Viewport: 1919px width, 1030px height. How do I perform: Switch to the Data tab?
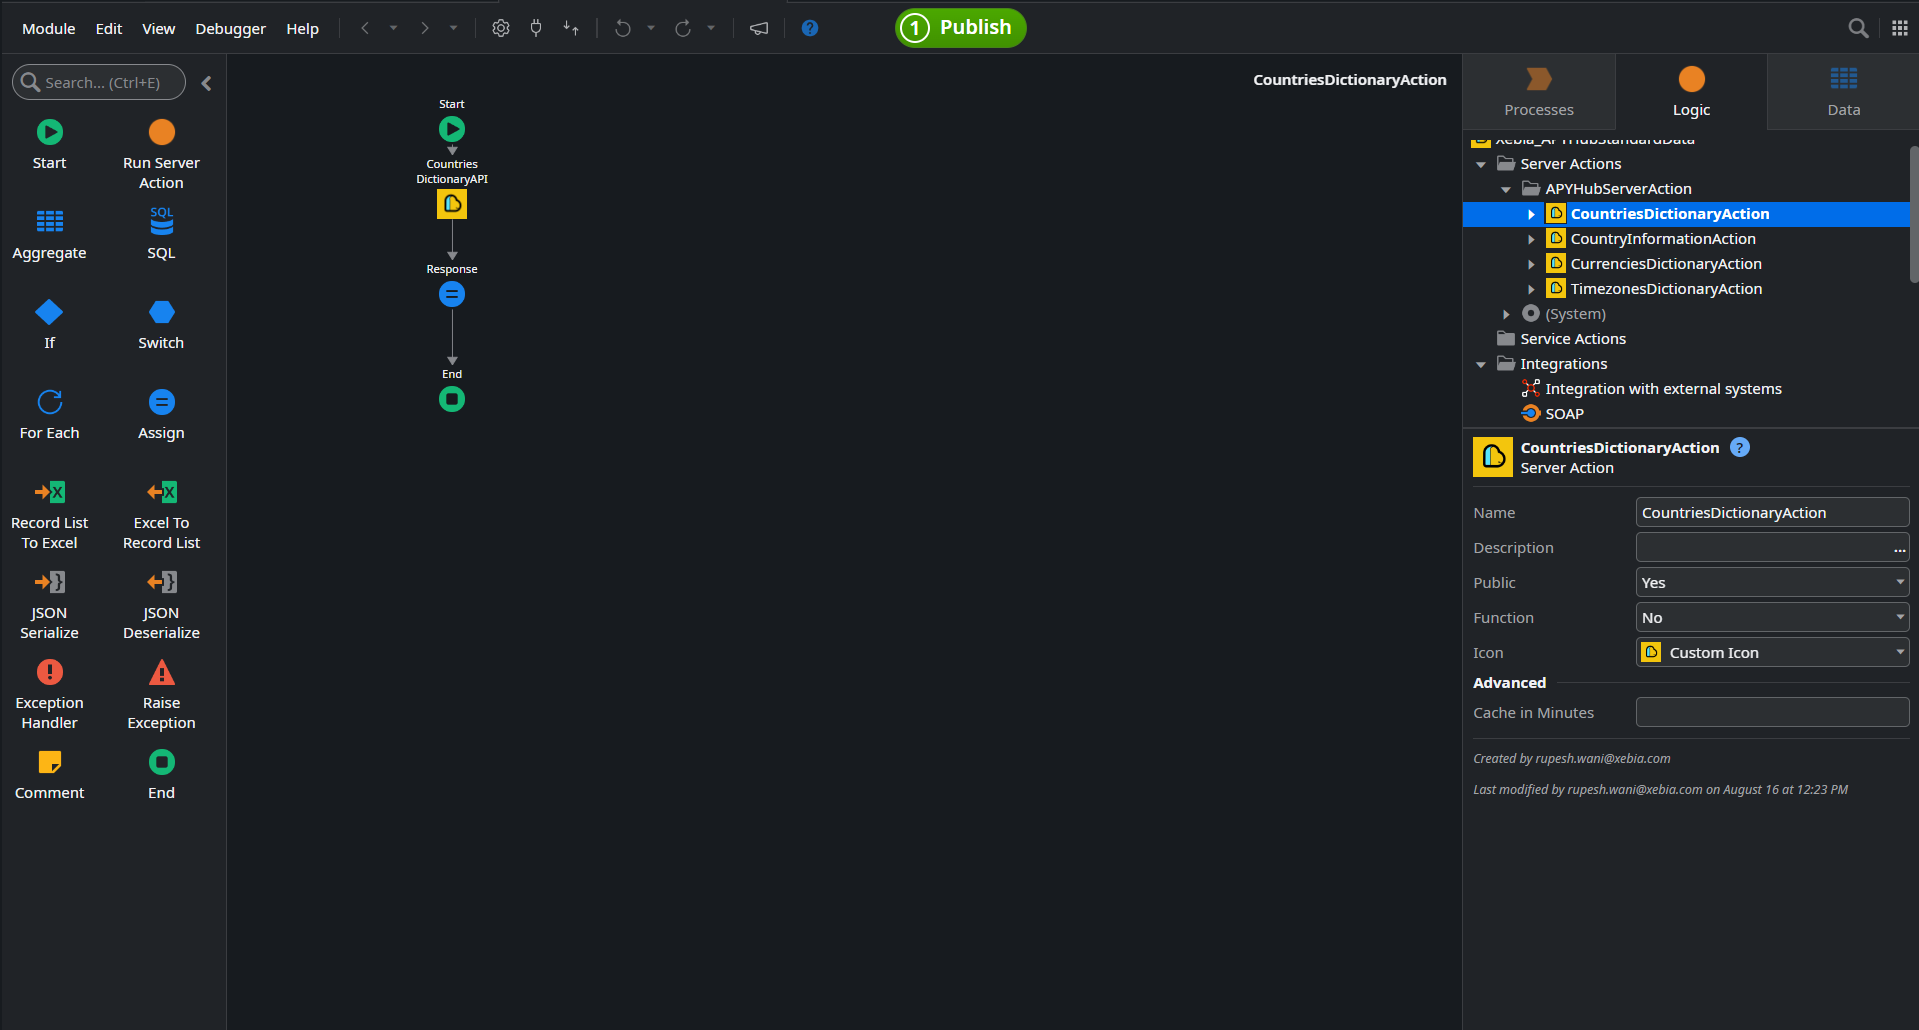click(1843, 92)
